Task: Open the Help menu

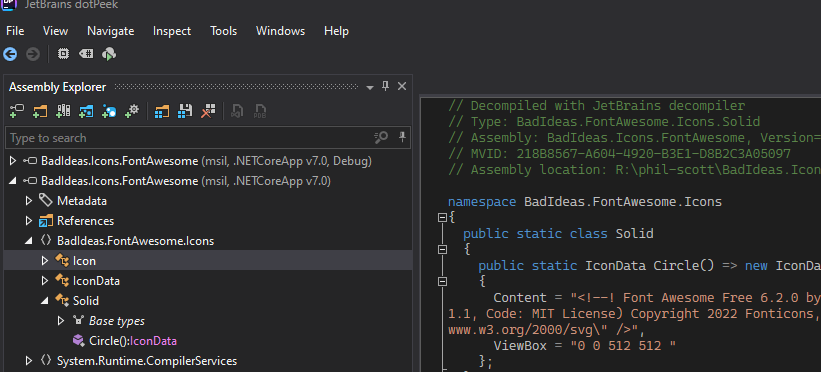Action: [336, 31]
